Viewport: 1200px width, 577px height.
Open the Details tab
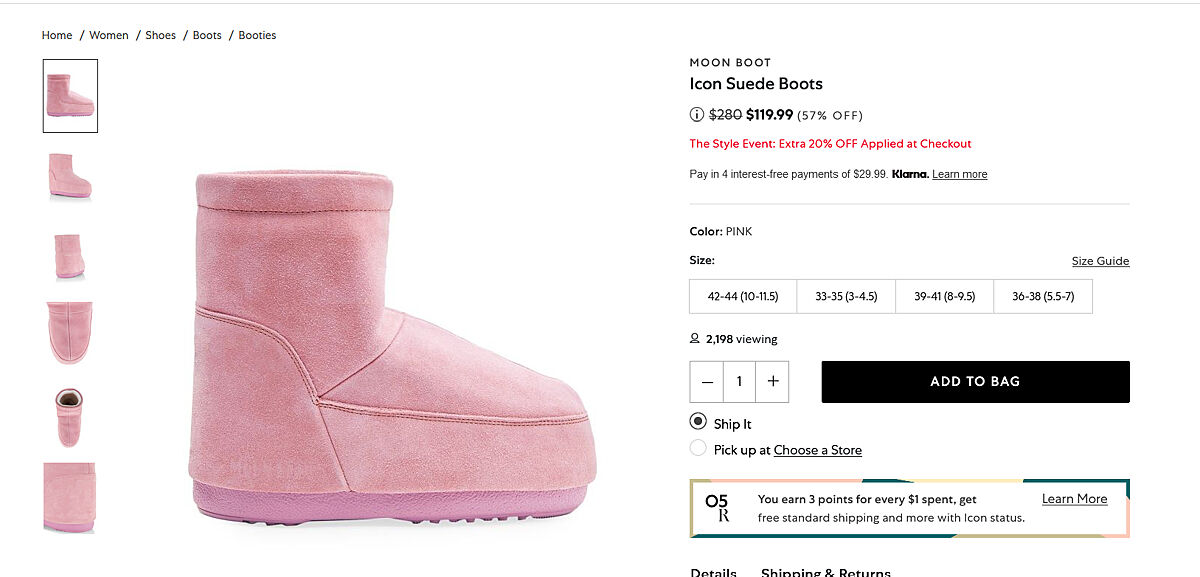tap(713, 572)
